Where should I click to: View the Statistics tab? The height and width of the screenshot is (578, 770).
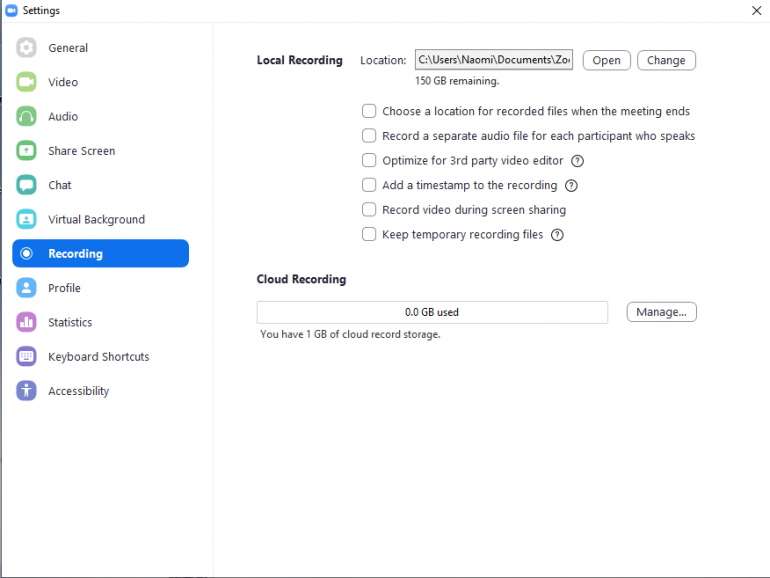coord(100,322)
